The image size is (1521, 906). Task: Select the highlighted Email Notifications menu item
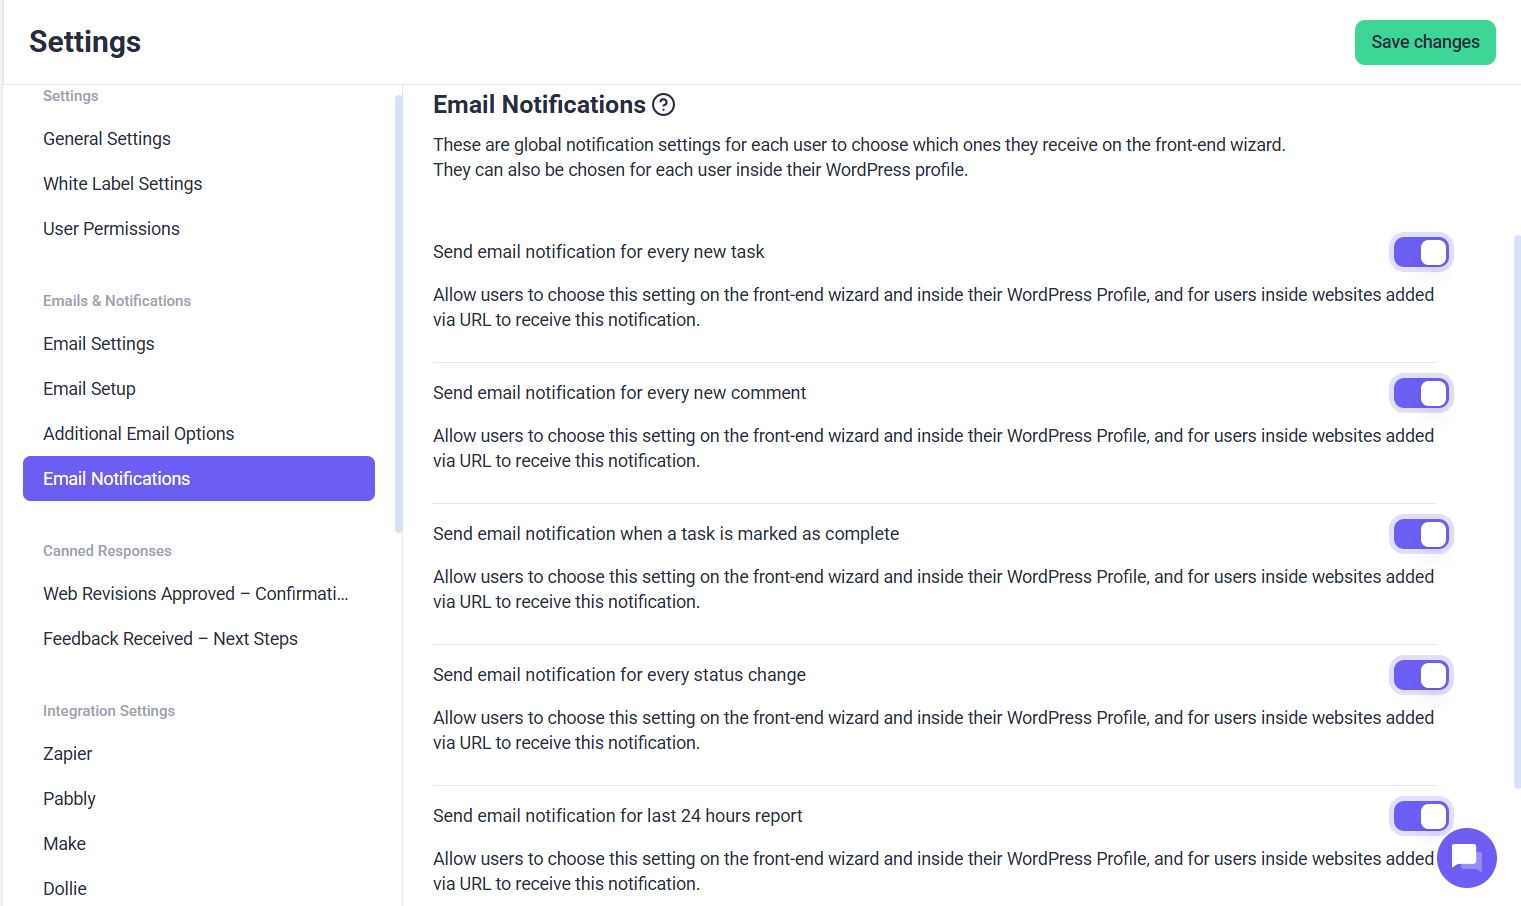click(x=199, y=479)
